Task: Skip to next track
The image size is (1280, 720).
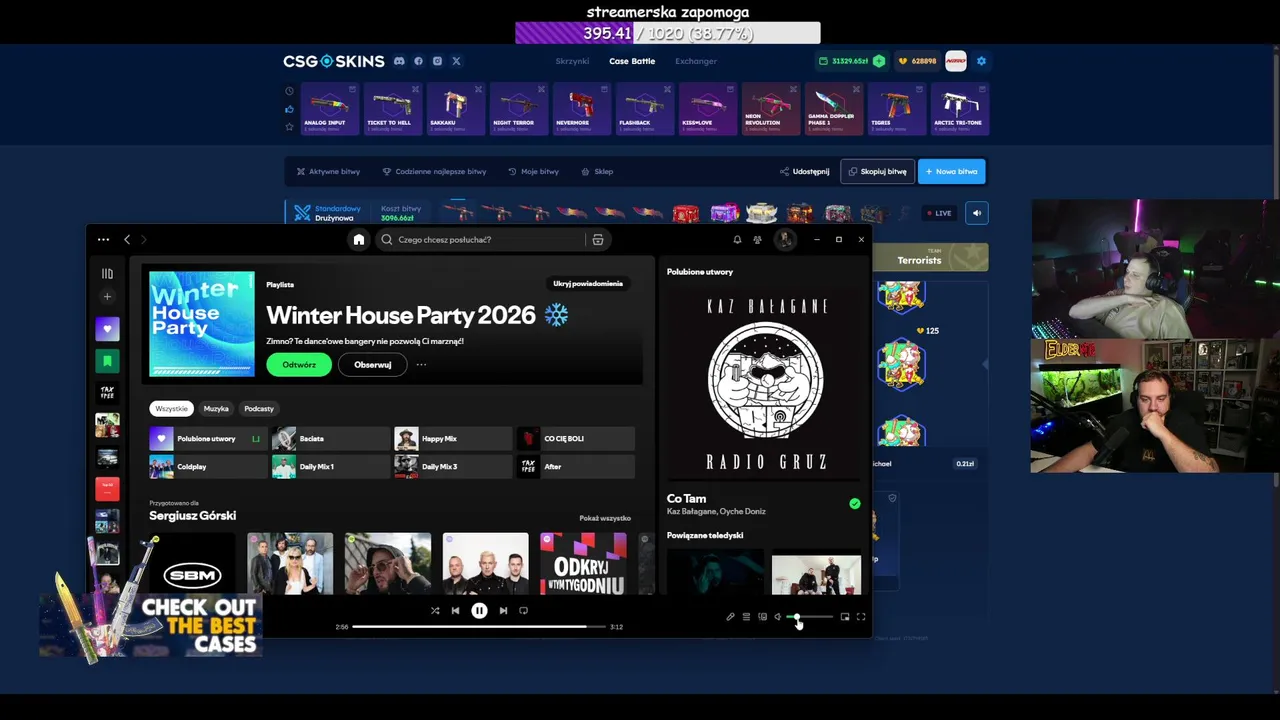Action: pyautogui.click(x=503, y=611)
